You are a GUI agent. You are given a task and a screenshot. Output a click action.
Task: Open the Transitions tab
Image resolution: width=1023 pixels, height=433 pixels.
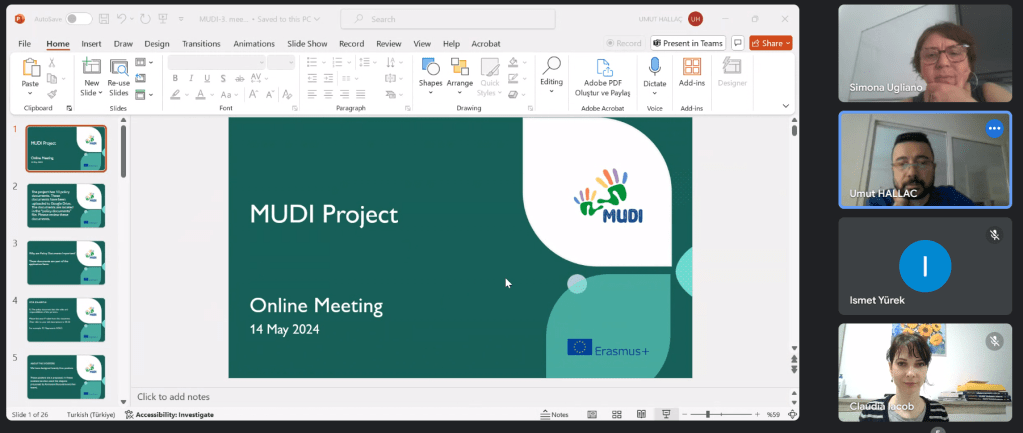click(201, 44)
